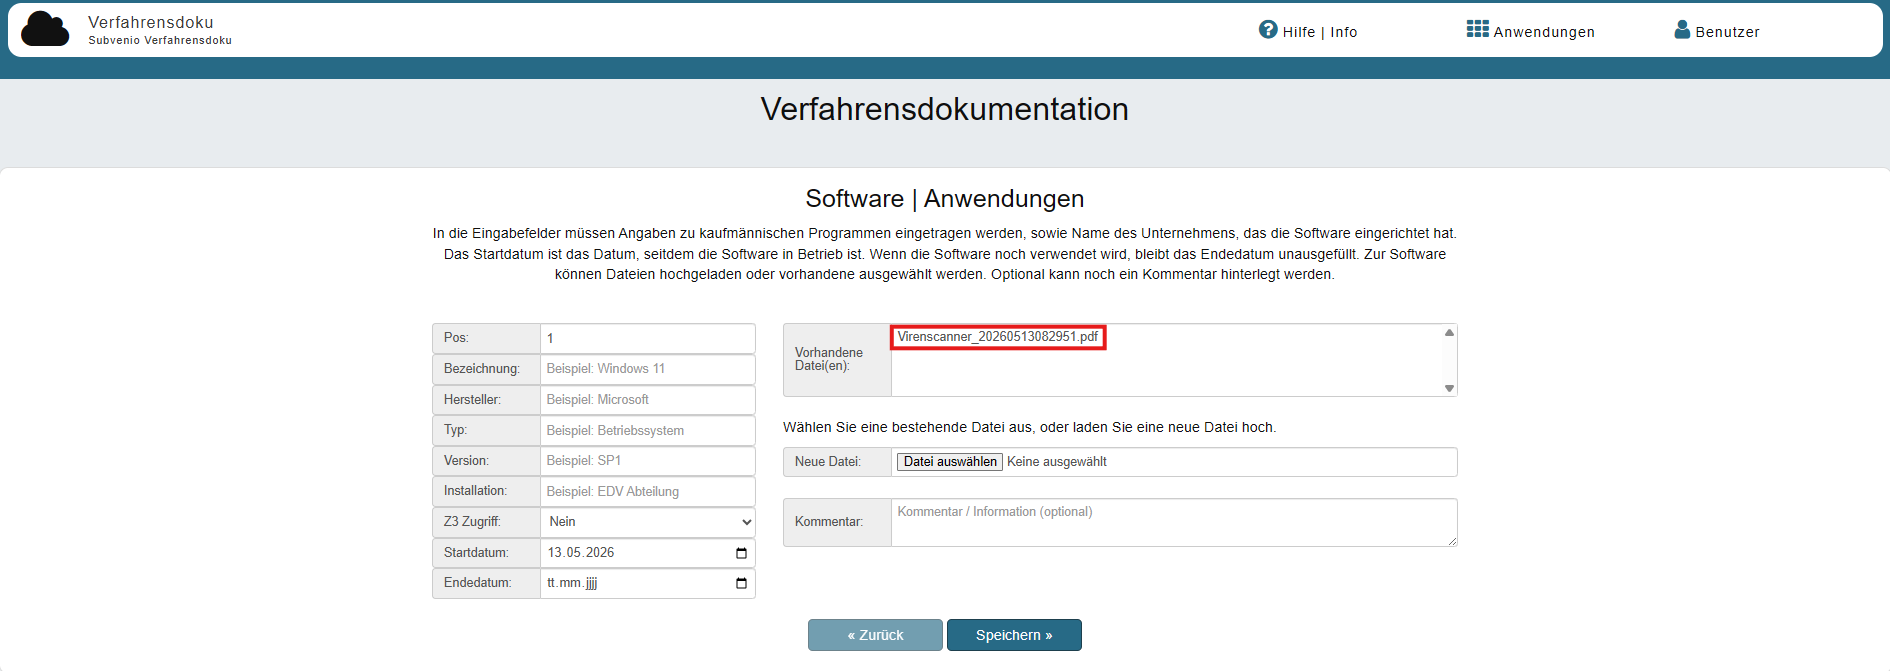
Task: Focus the Bezeichnung input field
Action: [x=648, y=369]
